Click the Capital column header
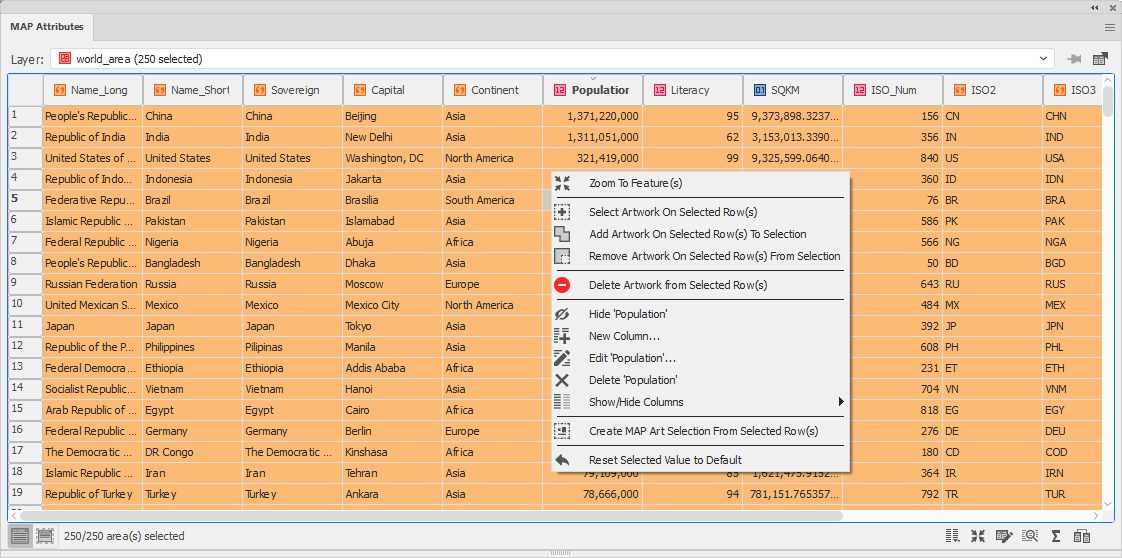The width and height of the screenshot is (1122, 558). [393, 90]
